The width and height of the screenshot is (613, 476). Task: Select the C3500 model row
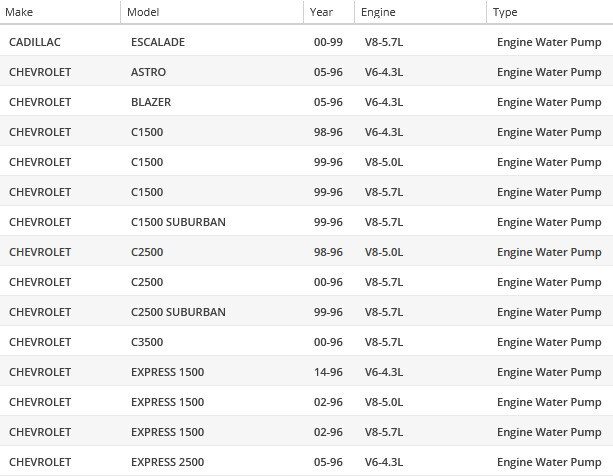[147, 342]
